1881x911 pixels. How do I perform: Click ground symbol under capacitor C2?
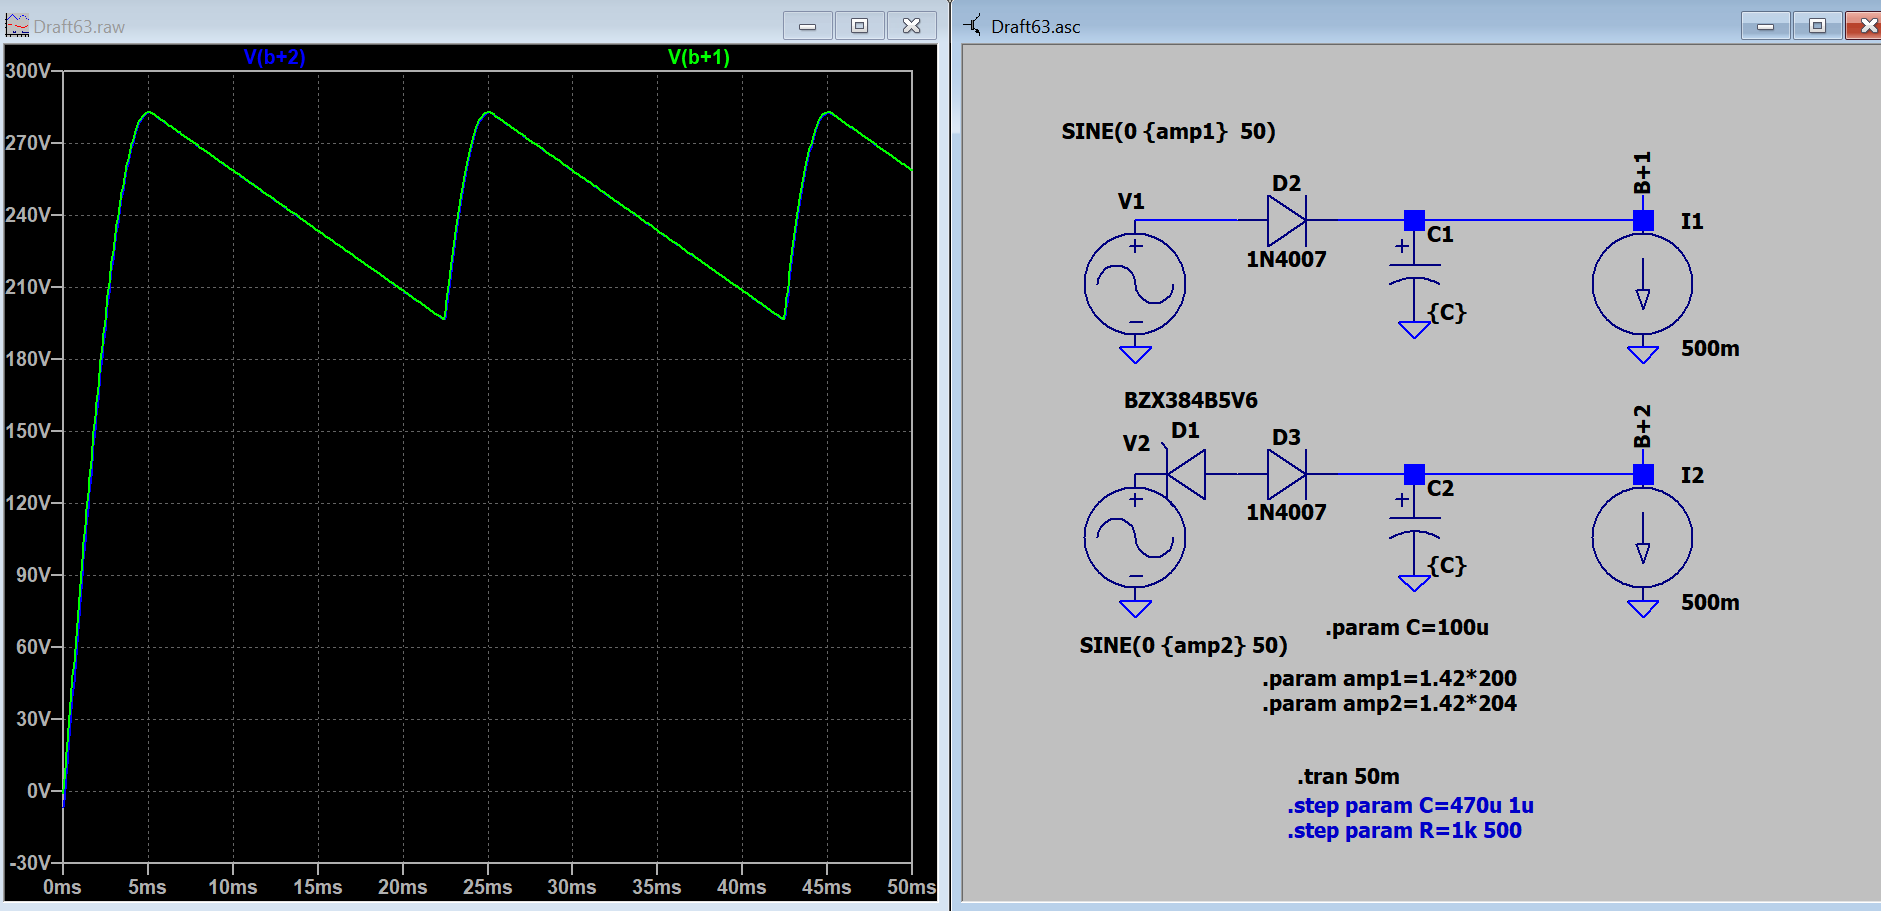point(1414,582)
